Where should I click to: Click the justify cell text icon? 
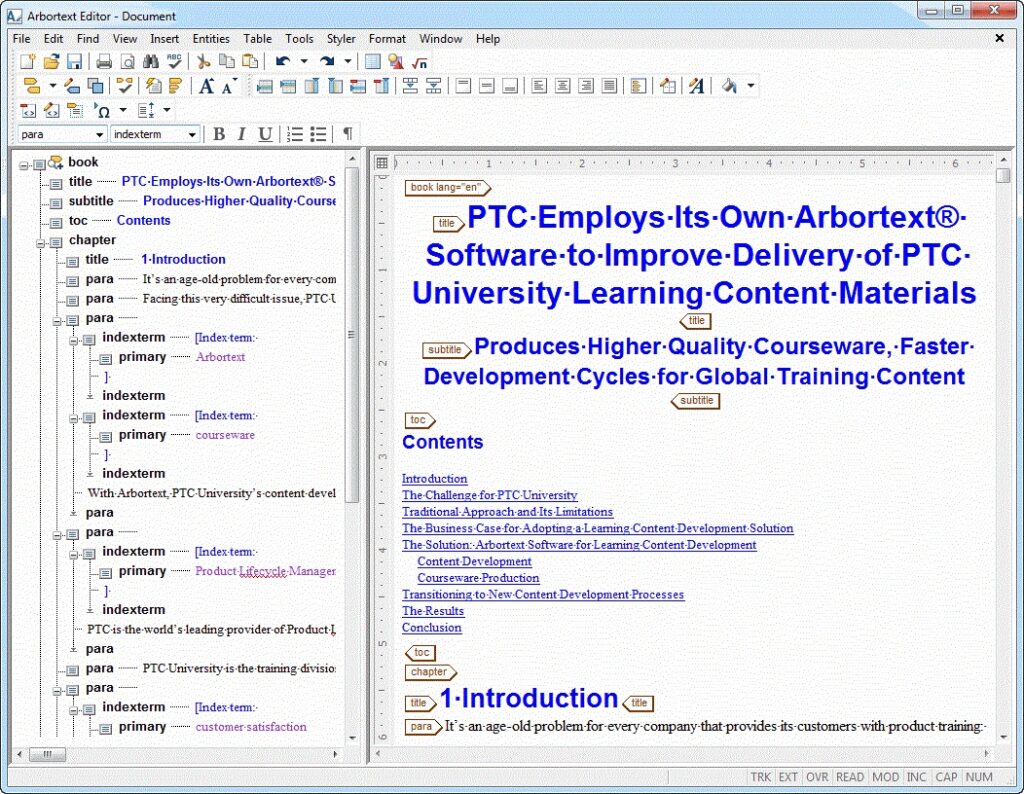coord(609,86)
